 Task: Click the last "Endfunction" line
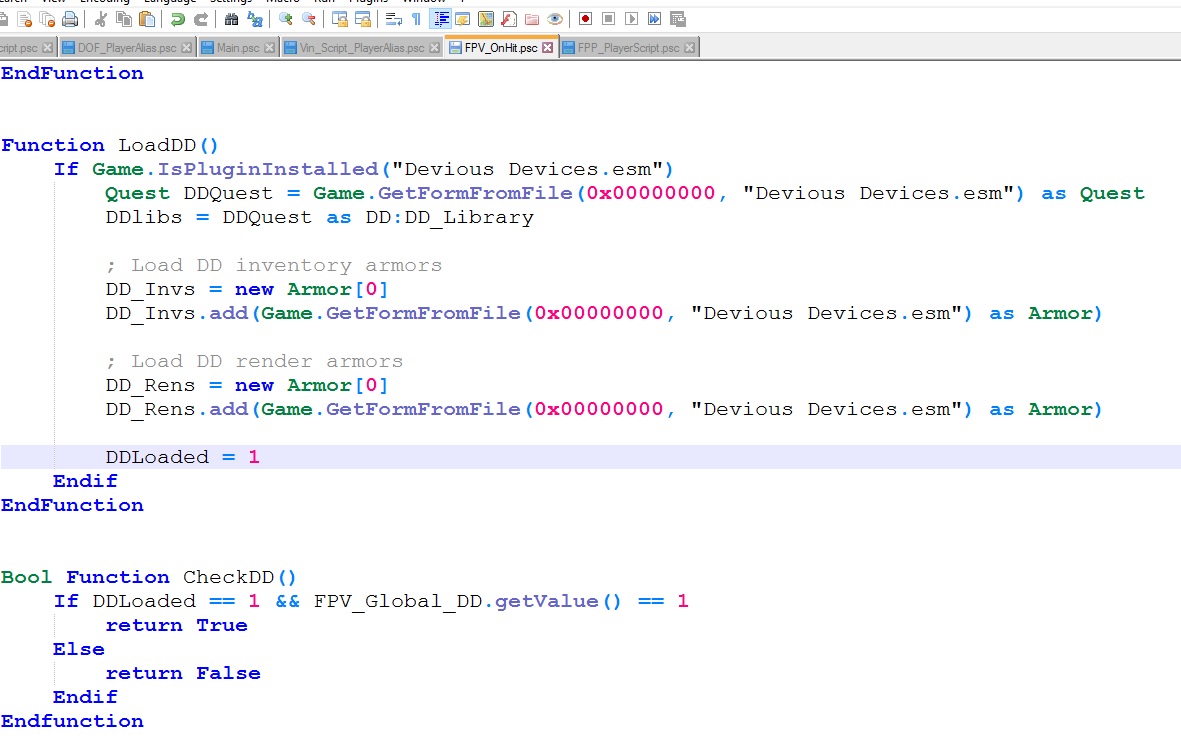(x=72, y=721)
